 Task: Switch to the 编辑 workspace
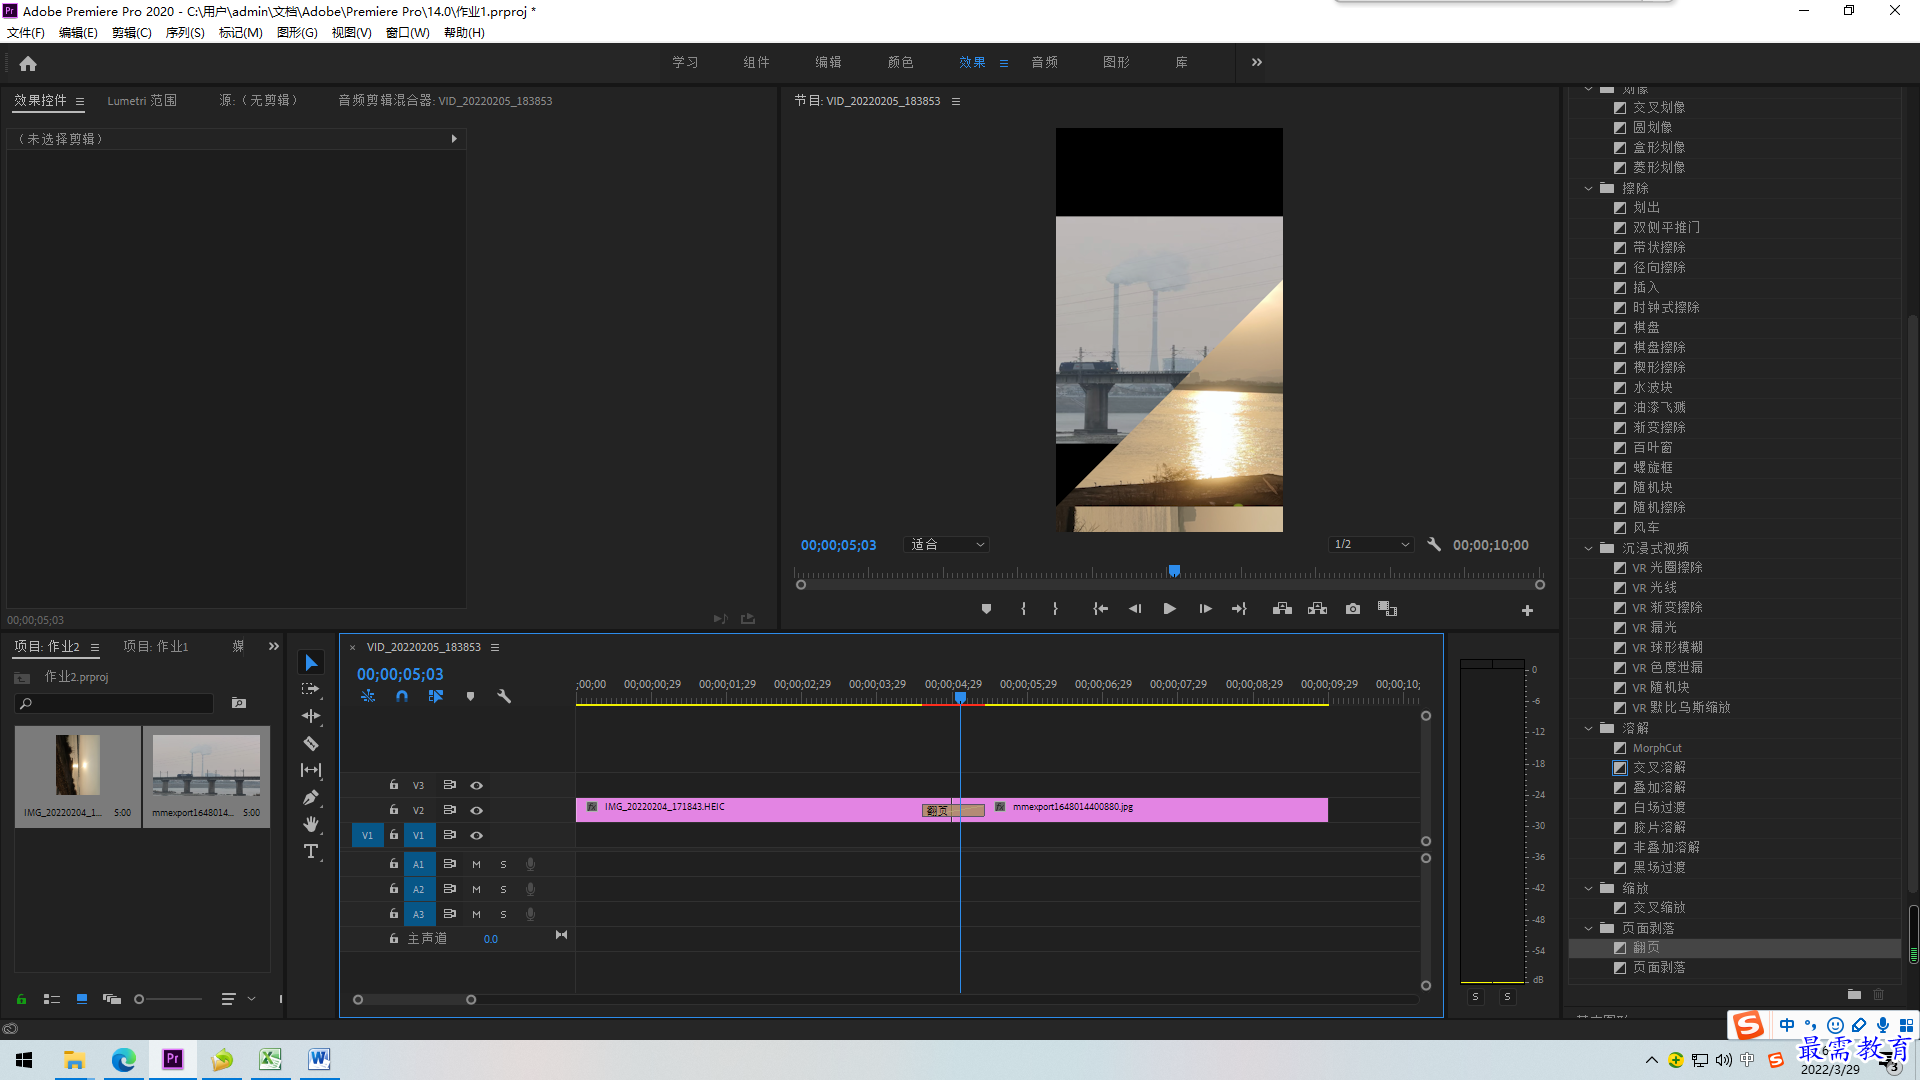point(828,62)
